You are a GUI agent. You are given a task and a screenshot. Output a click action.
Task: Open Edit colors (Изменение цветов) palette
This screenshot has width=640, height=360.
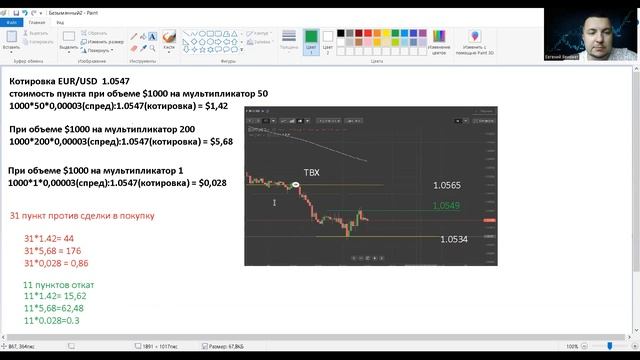(x=439, y=42)
